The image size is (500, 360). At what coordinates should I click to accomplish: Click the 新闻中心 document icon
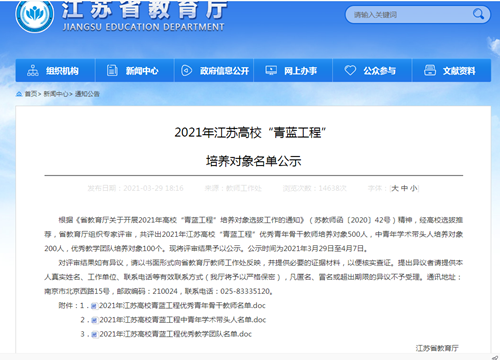(112, 70)
